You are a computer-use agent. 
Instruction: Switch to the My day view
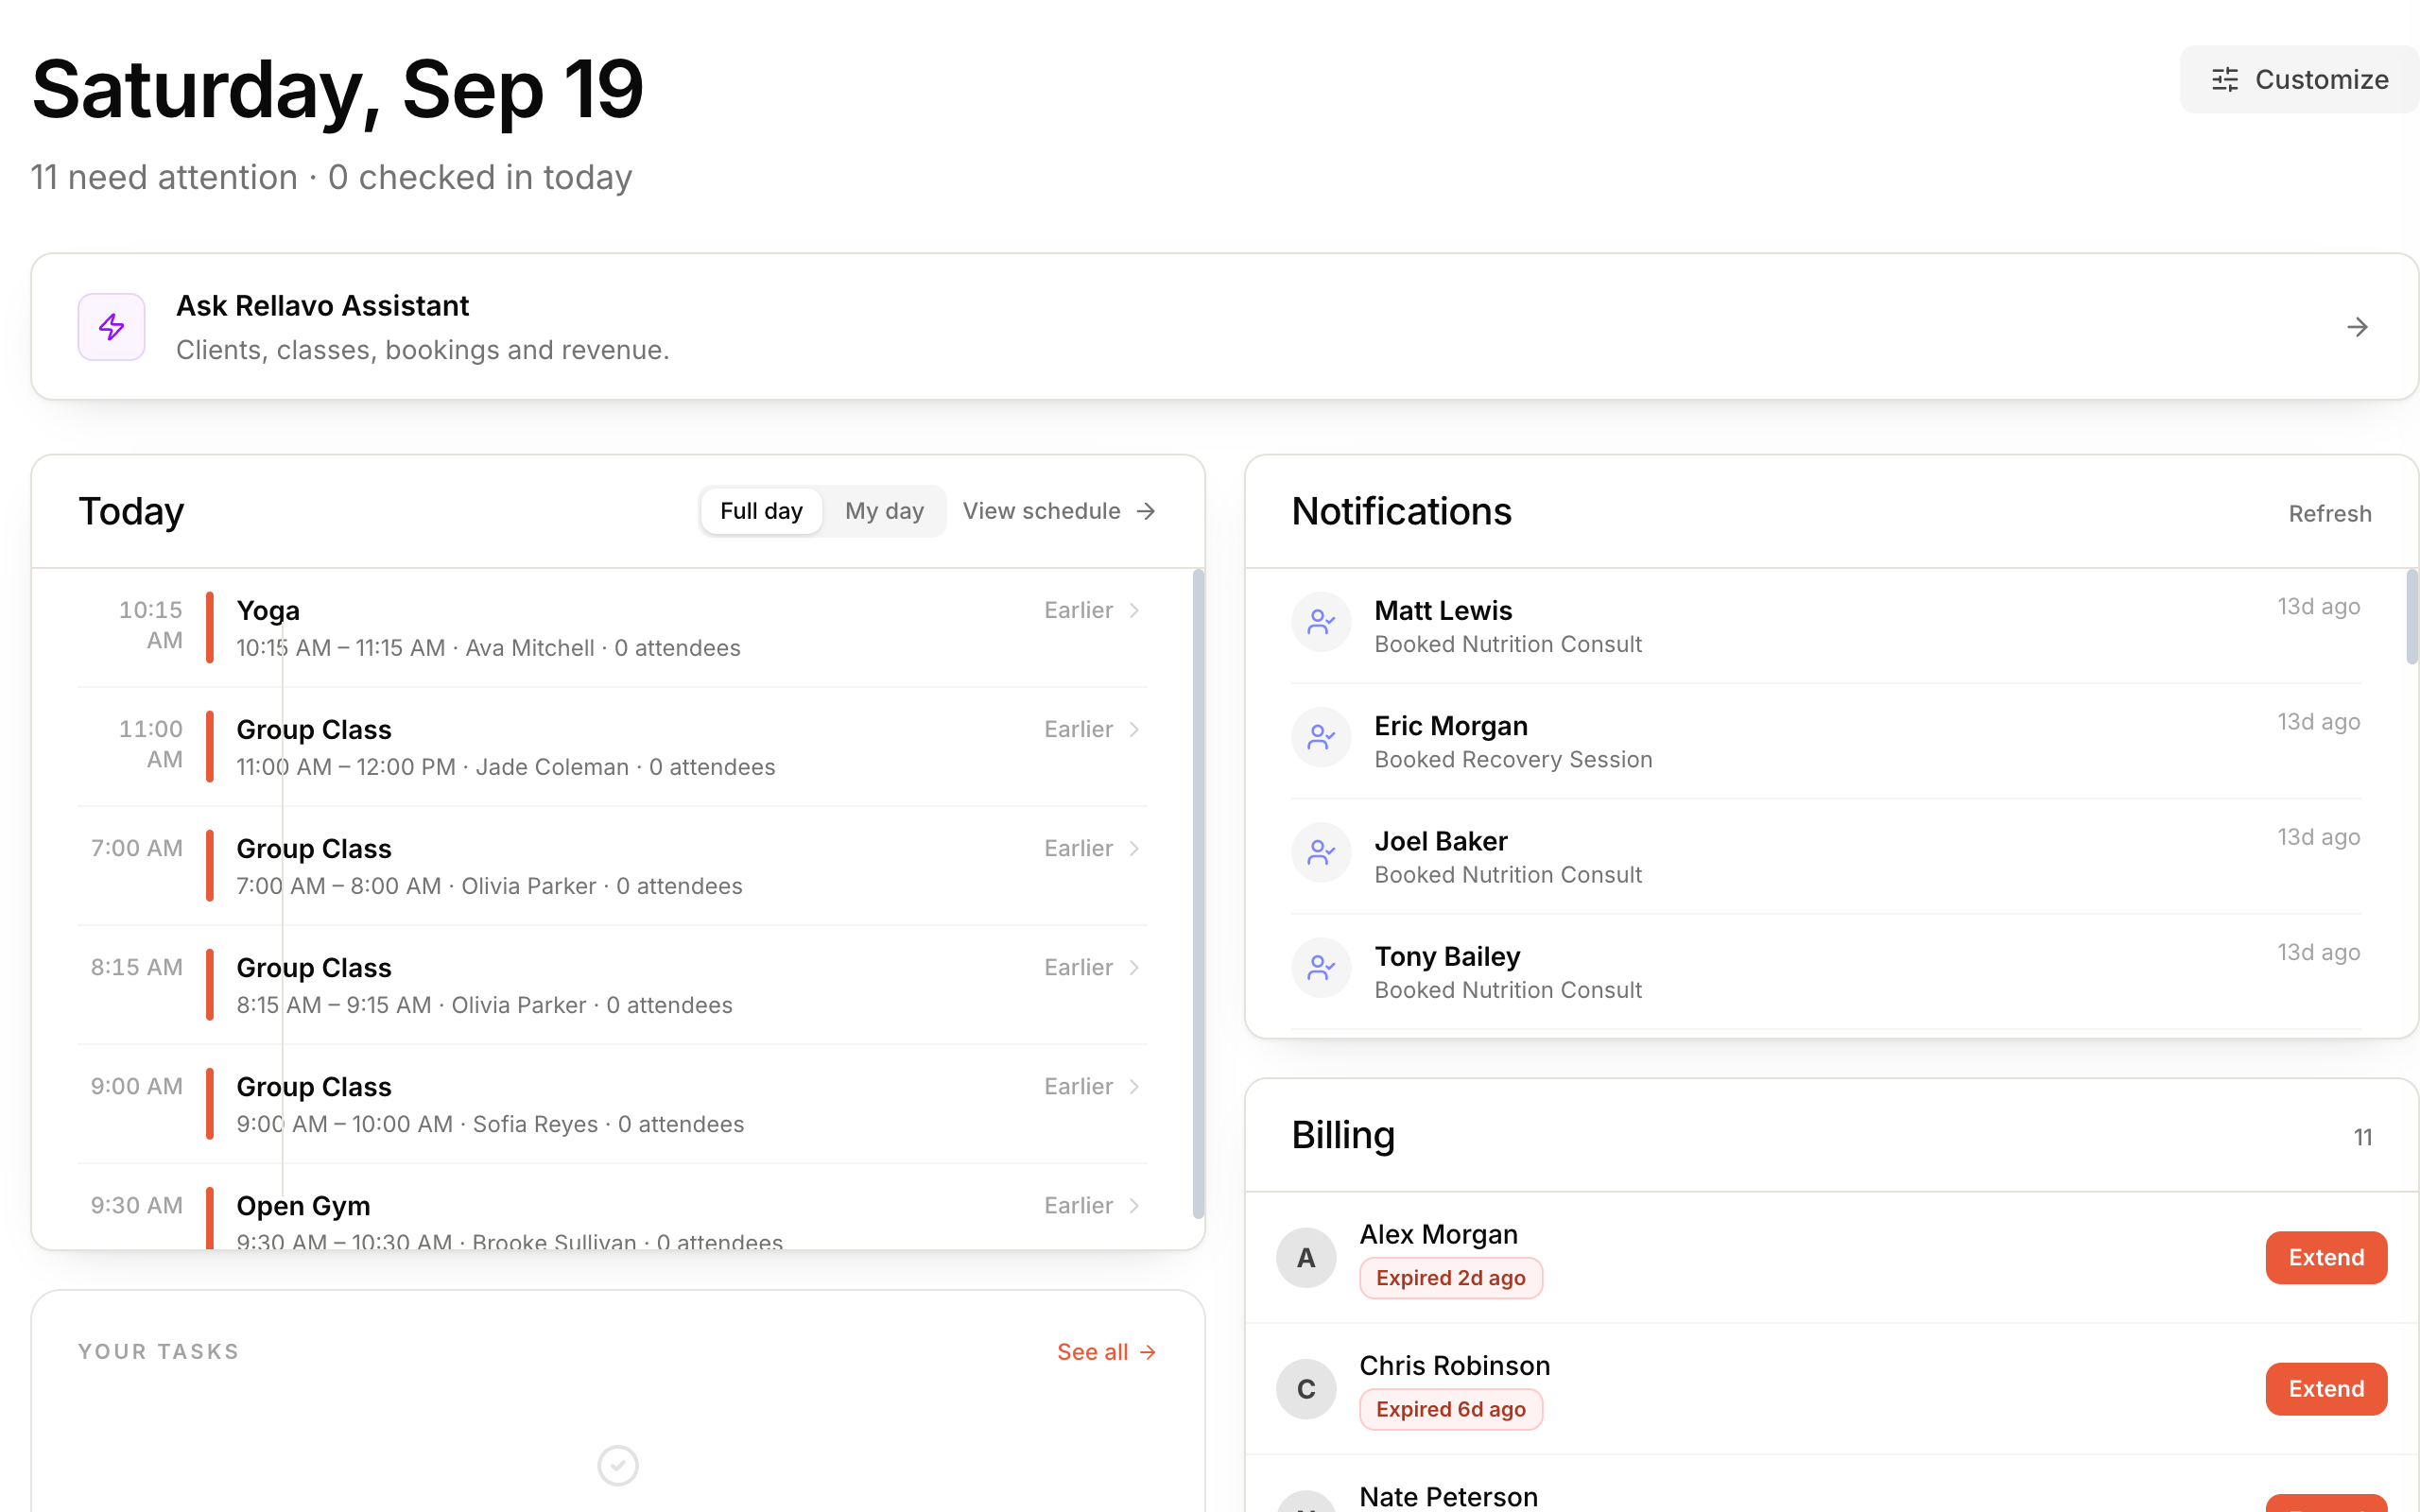(x=884, y=511)
